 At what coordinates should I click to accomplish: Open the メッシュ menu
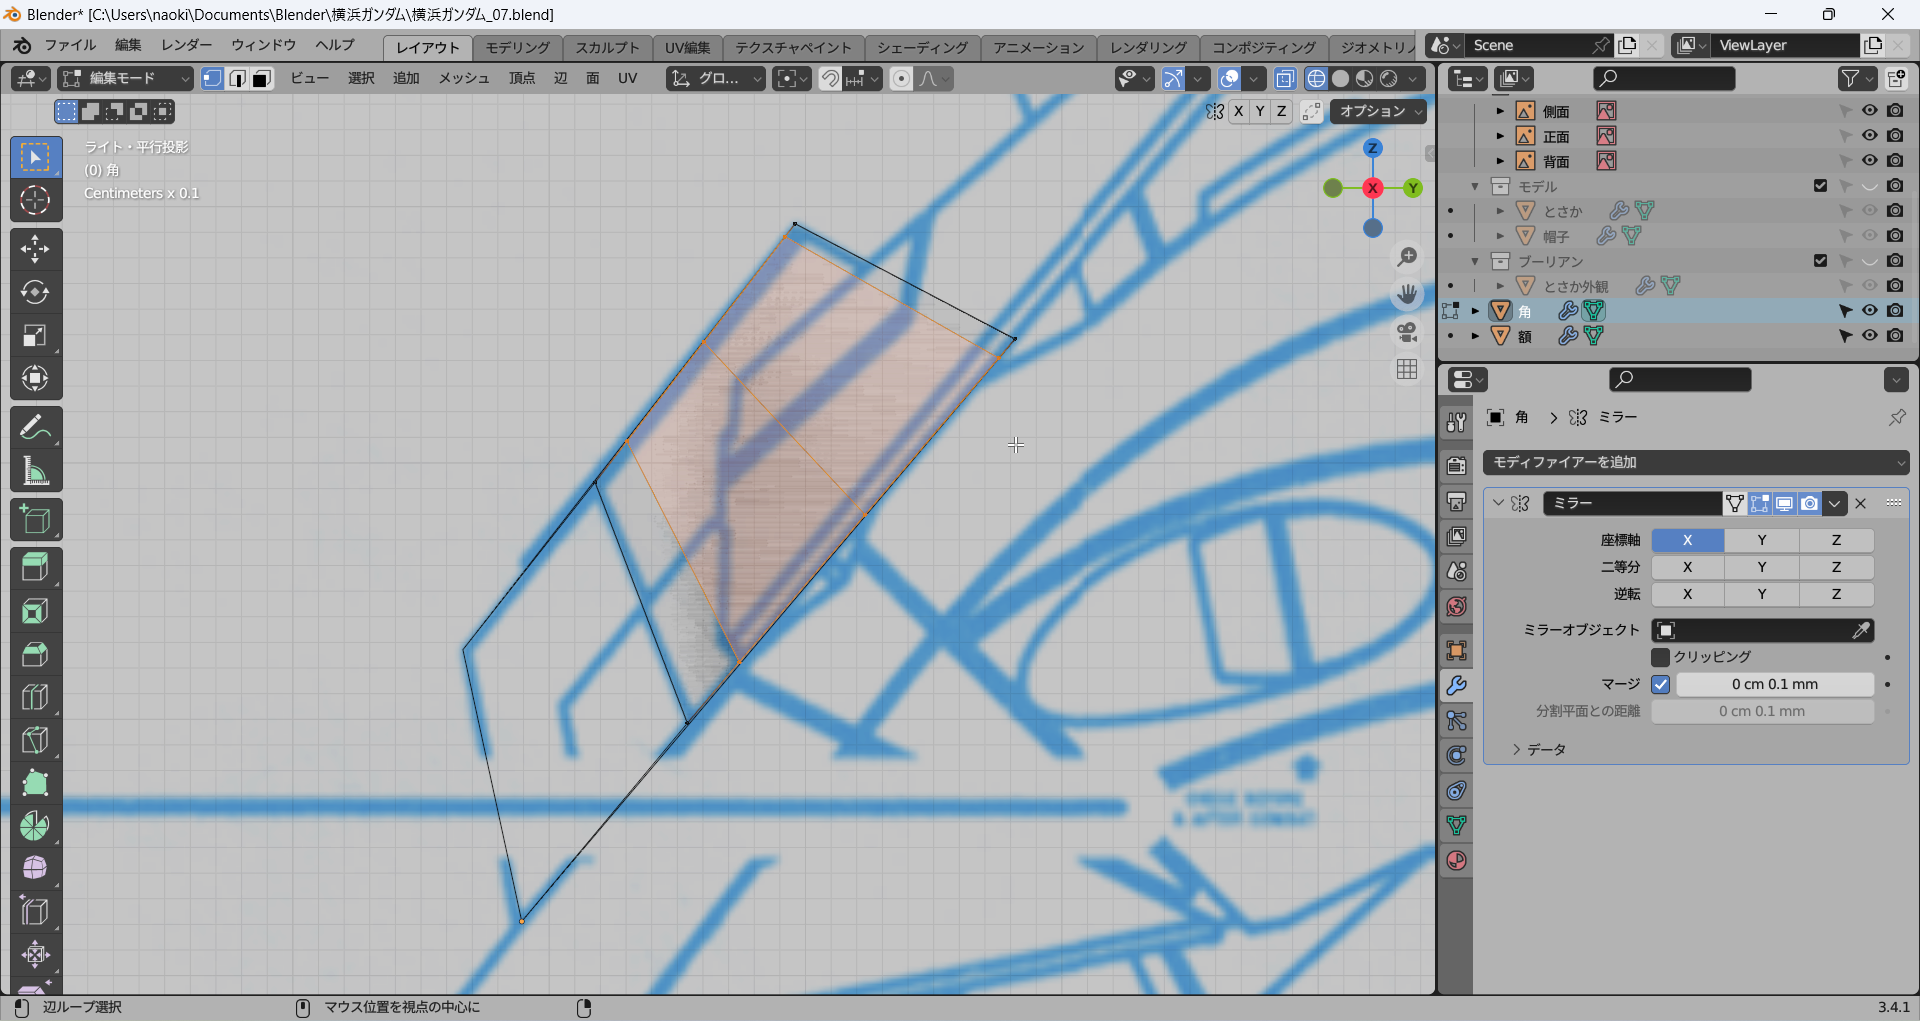pos(463,78)
